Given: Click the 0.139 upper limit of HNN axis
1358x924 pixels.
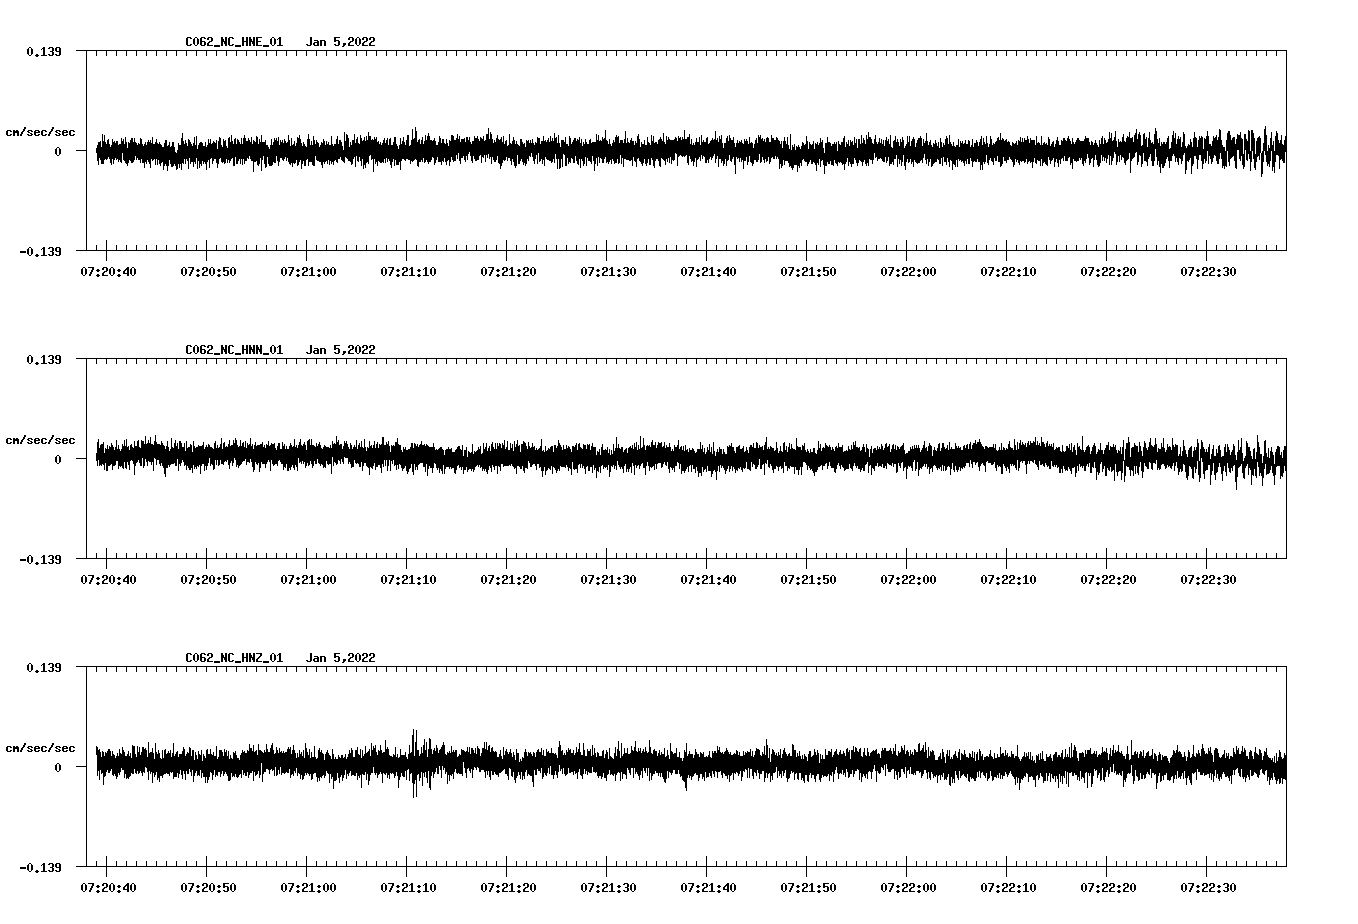Looking at the screenshot, I should point(43,359).
